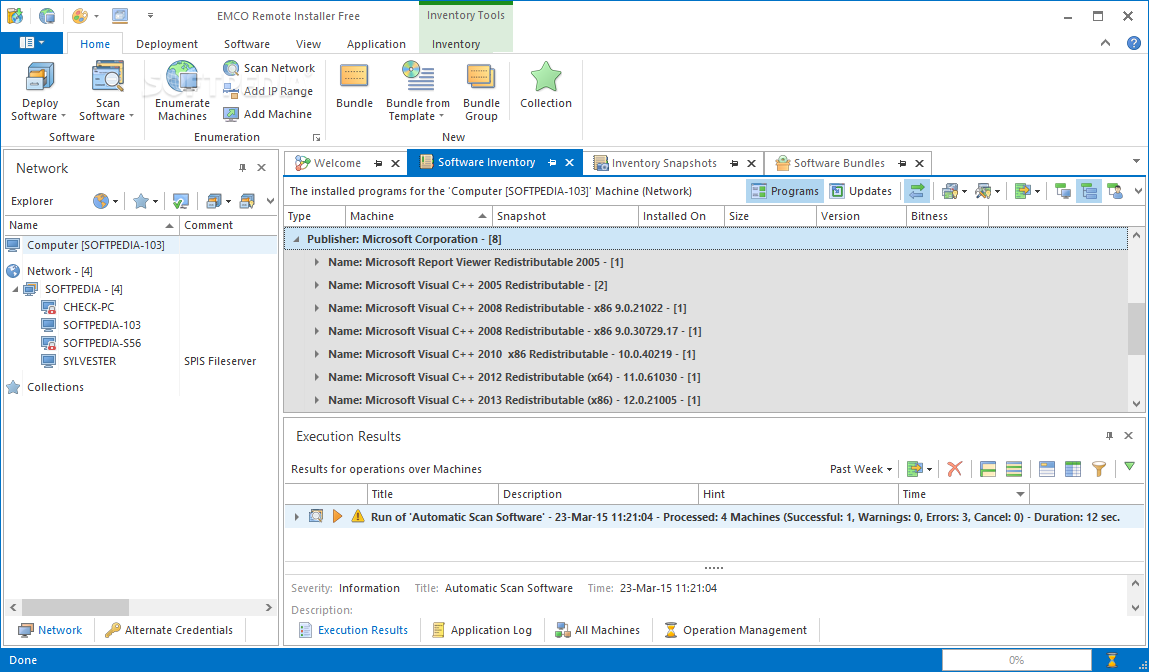
Task: Close the Welcome tab
Action: point(396,163)
